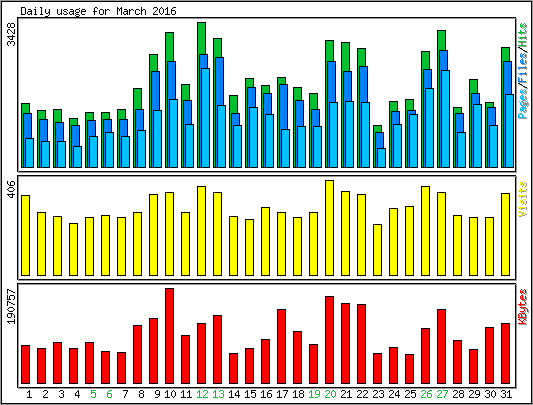Click the green Hits bar top for day 10
Viewport: 533px width, 405px height.
pos(170,47)
